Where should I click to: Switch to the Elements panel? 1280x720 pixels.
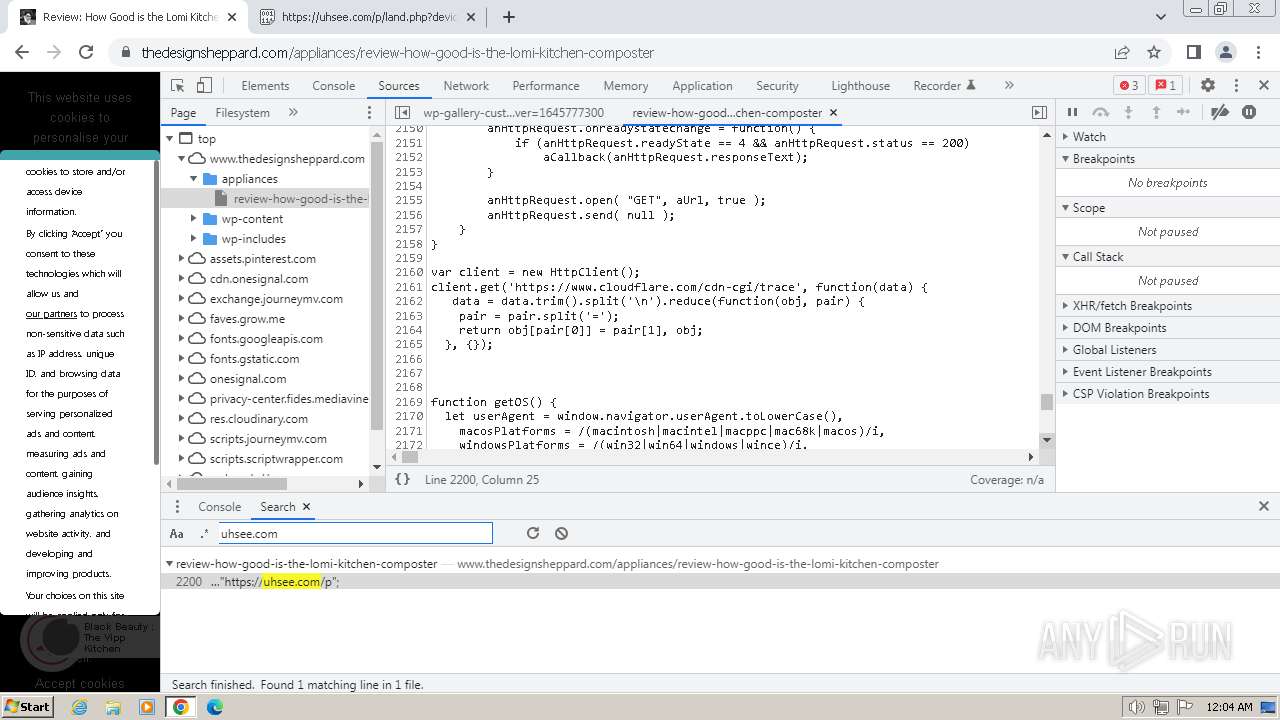tap(265, 86)
